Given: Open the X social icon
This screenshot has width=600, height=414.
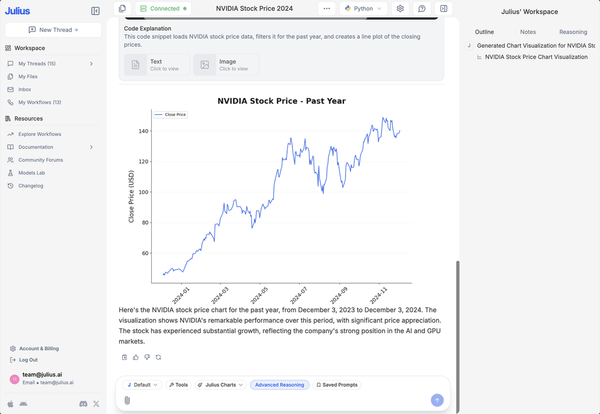Looking at the screenshot, I should (96, 404).
